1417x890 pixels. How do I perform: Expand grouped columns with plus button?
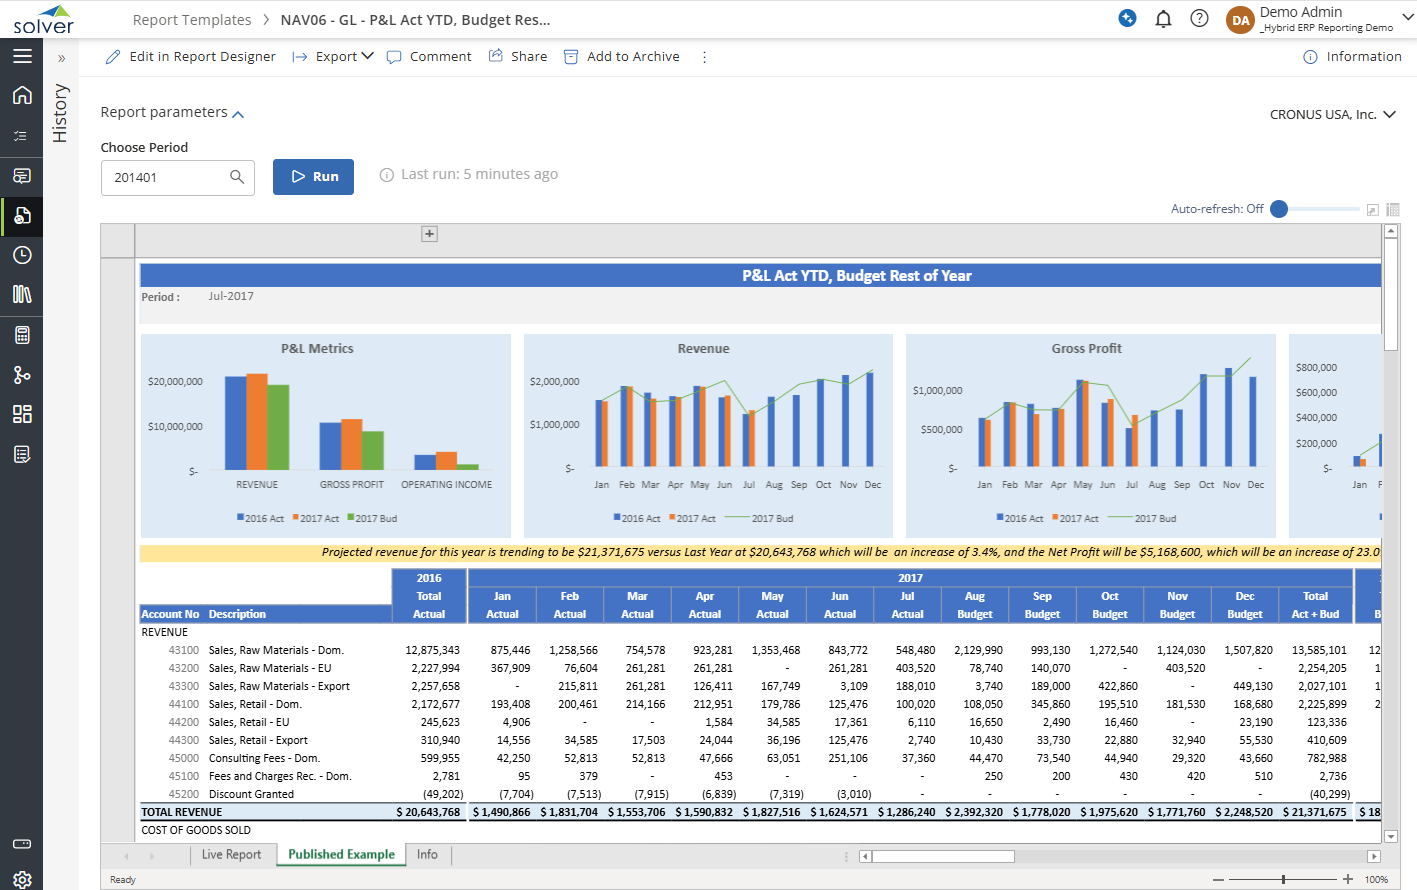[x=429, y=234]
